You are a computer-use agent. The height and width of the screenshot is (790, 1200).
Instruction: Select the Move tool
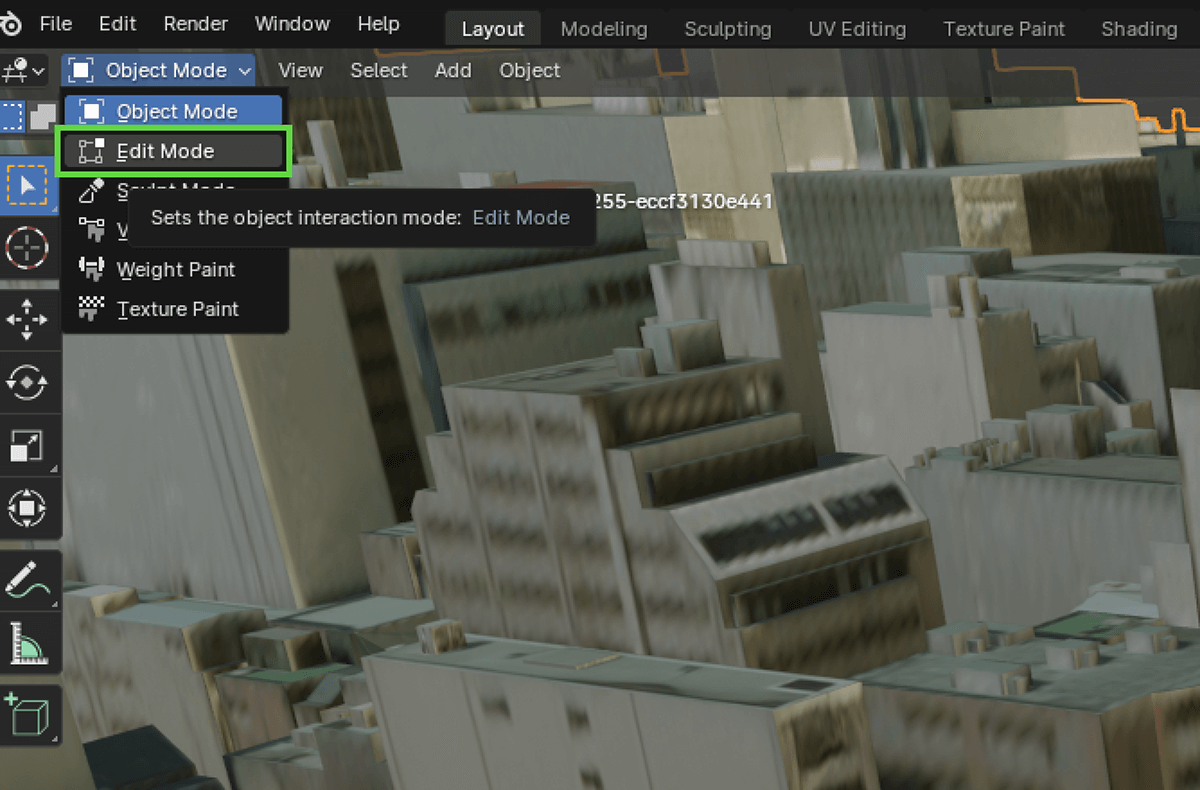coord(28,319)
